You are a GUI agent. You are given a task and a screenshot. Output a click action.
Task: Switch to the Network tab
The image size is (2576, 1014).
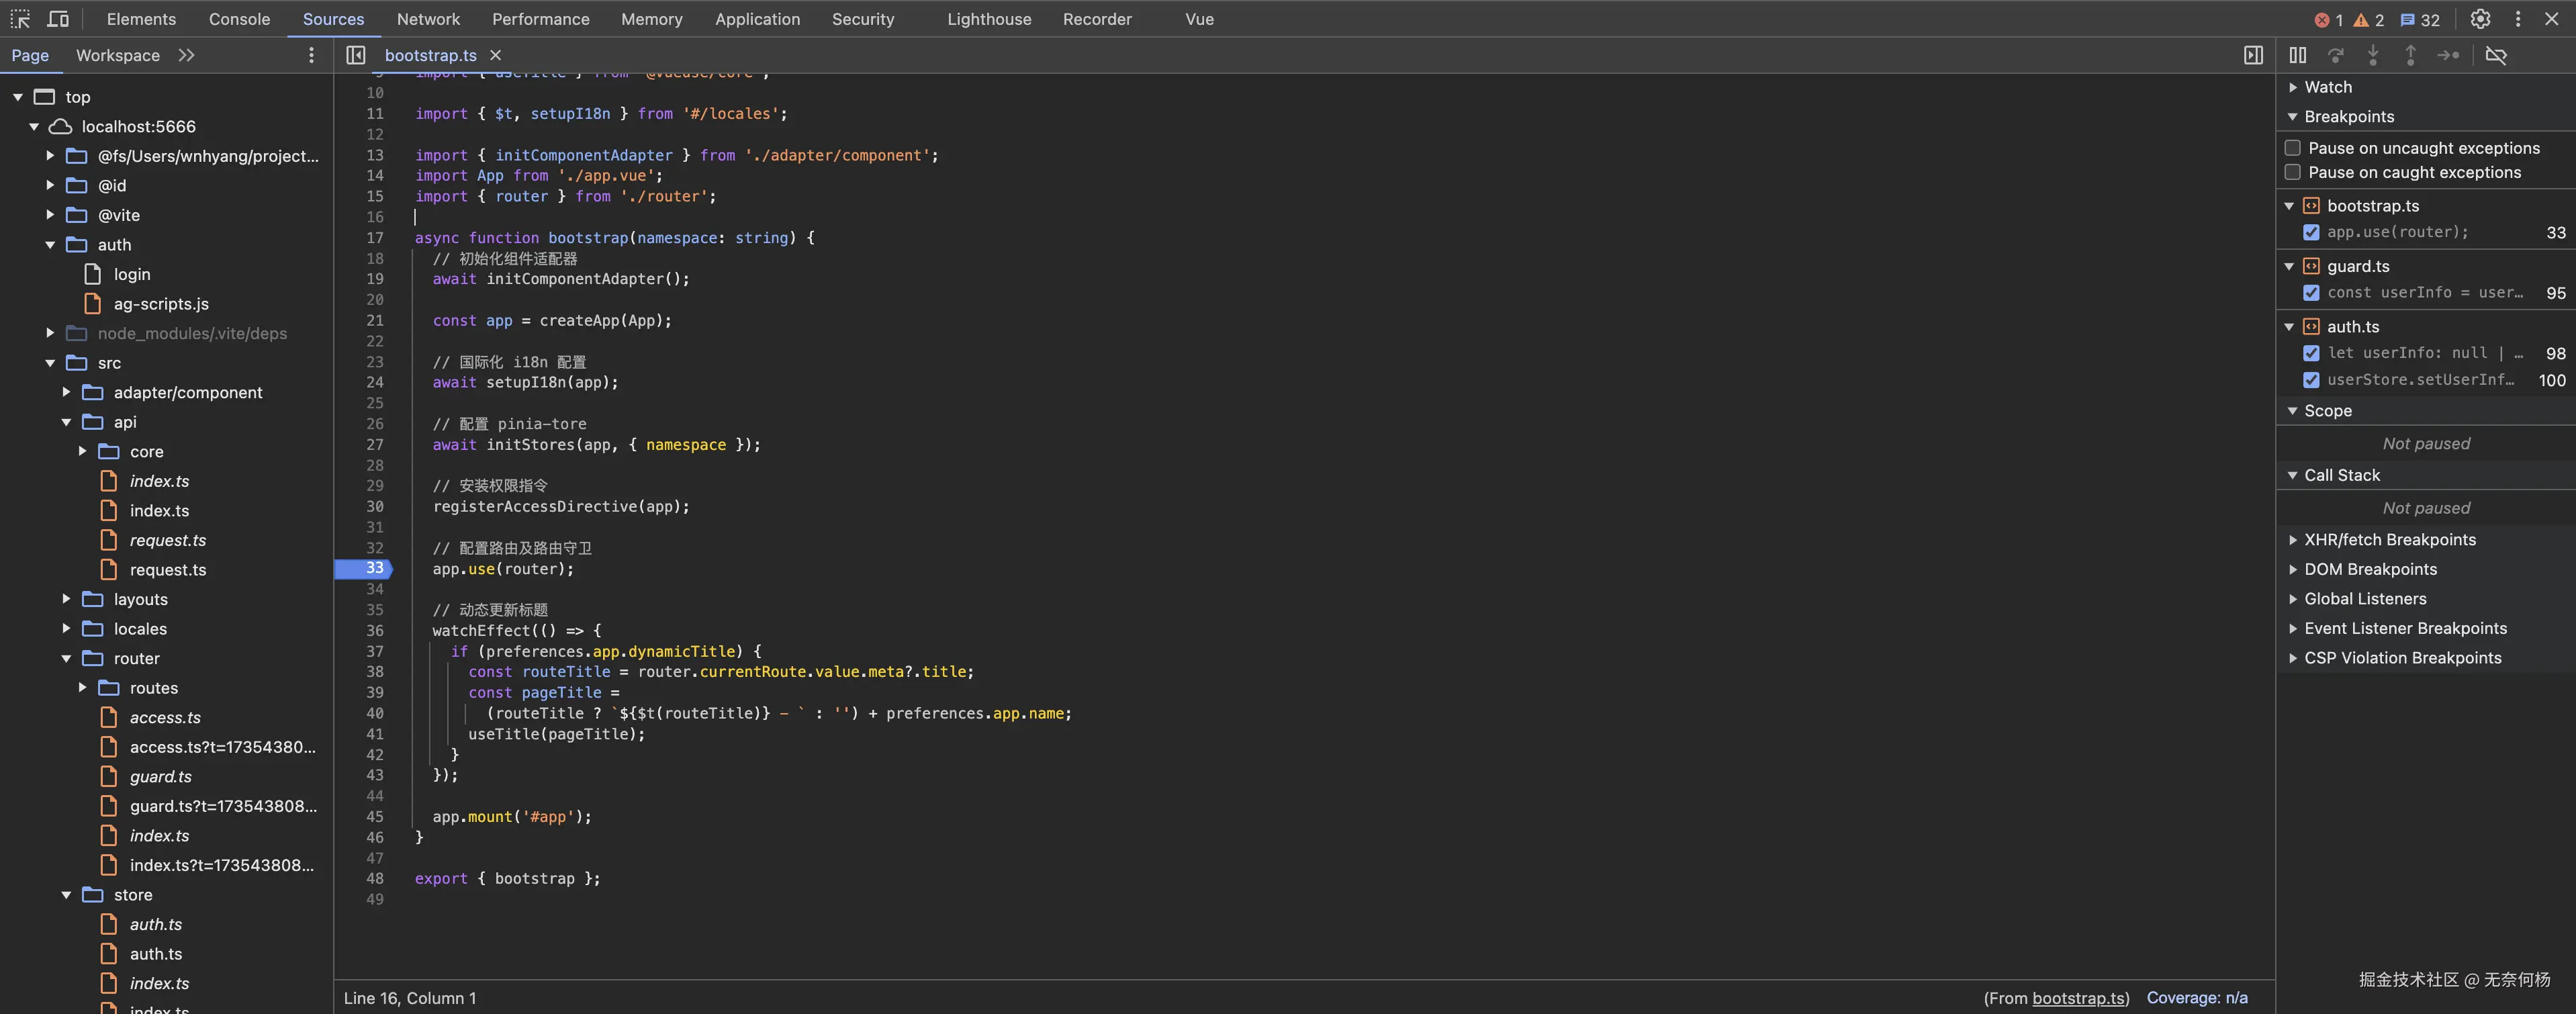[428, 19]
